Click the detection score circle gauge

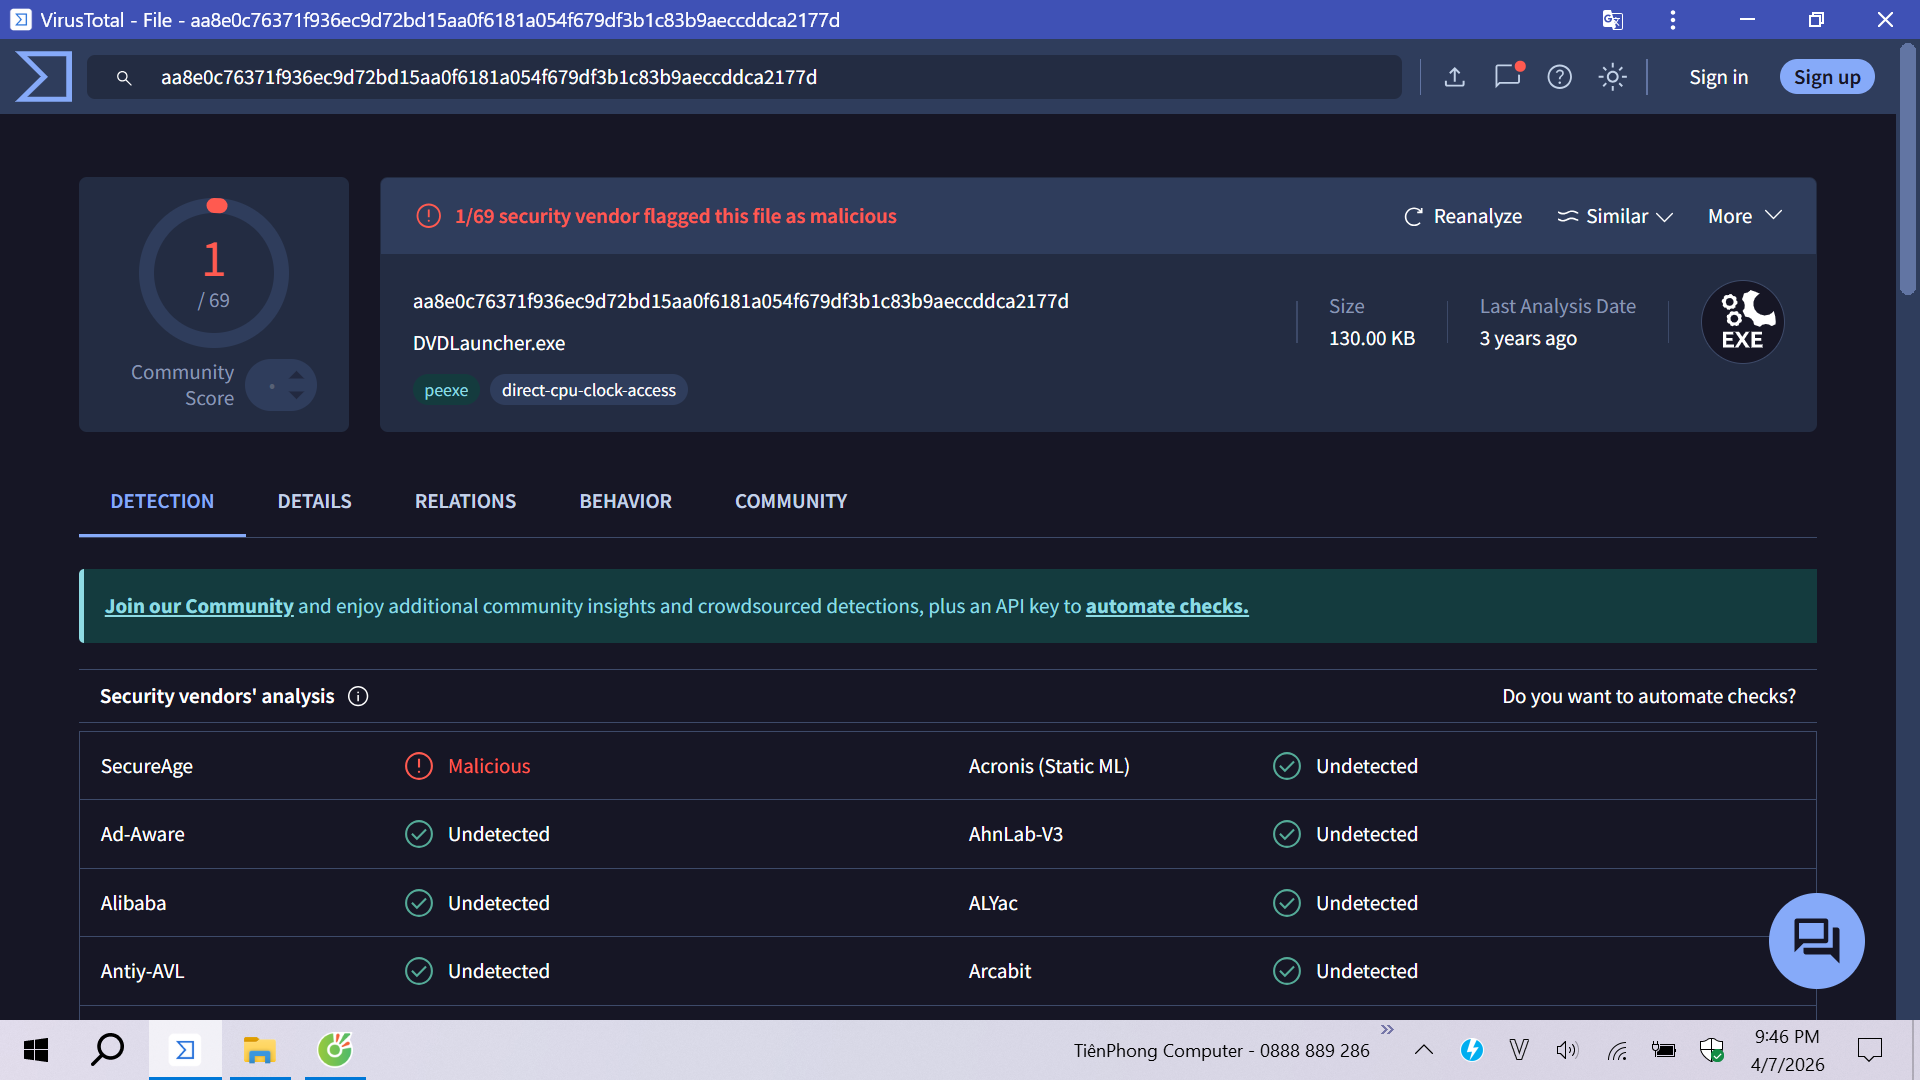coord(214,272)
